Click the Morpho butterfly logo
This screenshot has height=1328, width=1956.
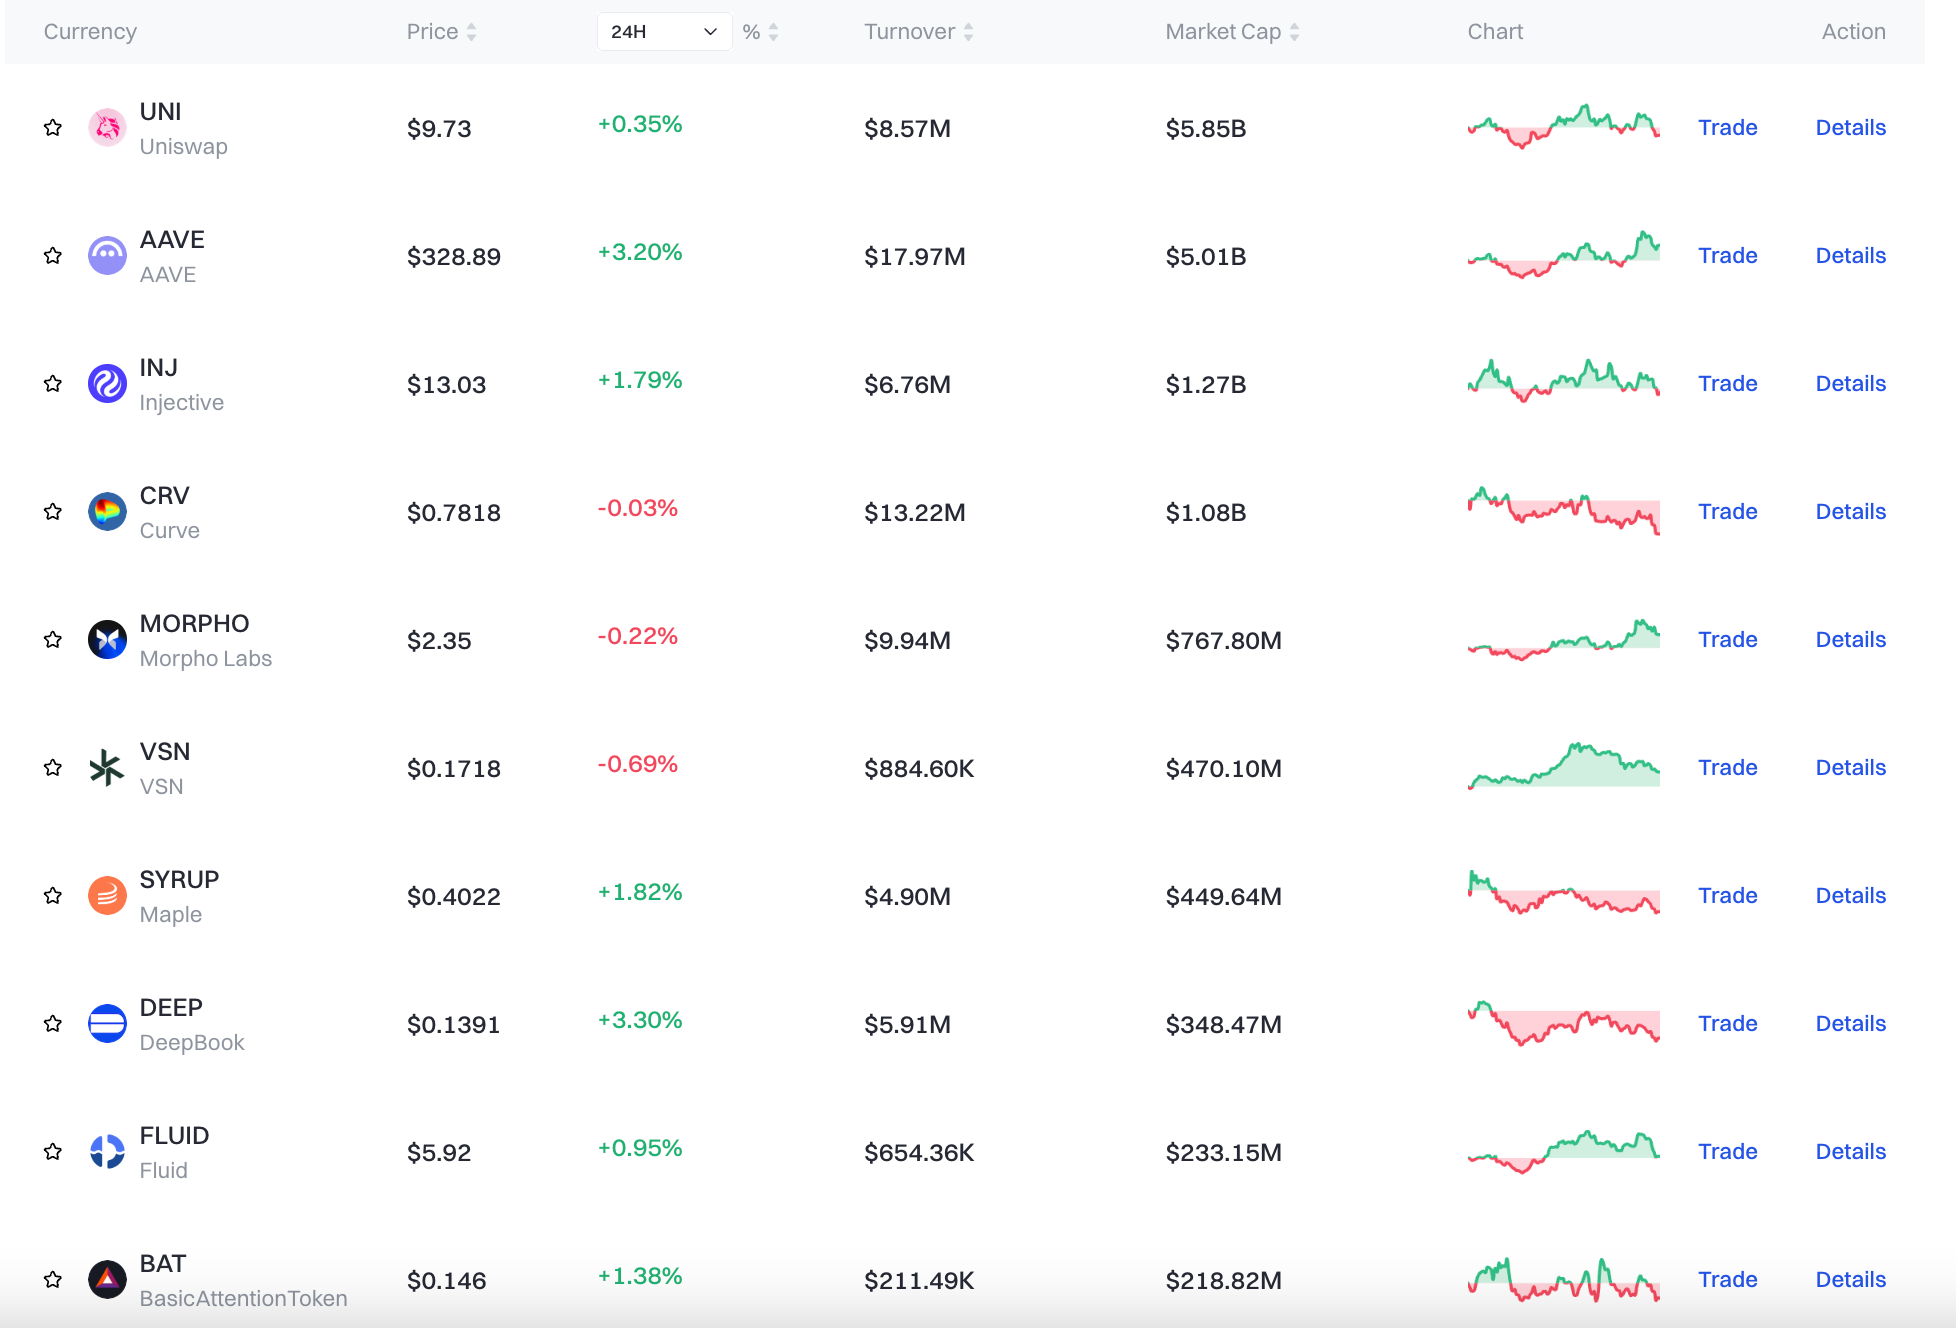click(107, 640)
